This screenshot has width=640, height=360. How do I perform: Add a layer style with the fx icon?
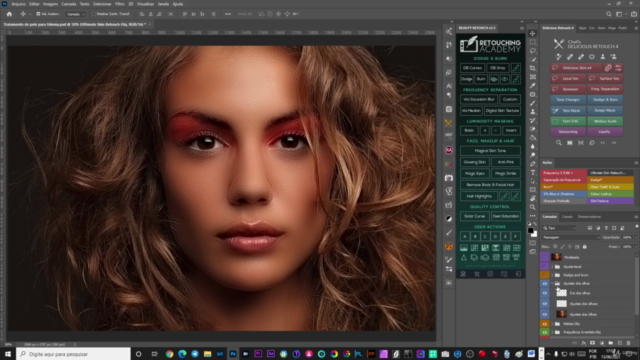pyautogui.click(x=584, y=343)
